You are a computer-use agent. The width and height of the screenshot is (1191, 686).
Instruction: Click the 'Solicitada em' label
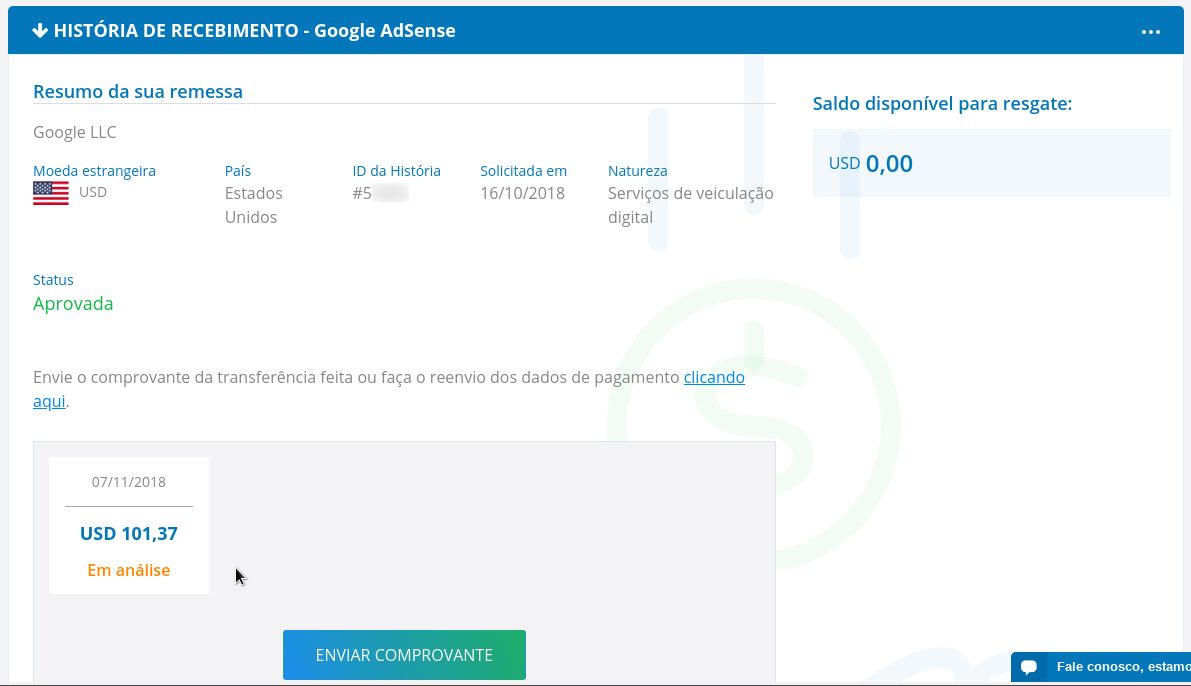523,171
